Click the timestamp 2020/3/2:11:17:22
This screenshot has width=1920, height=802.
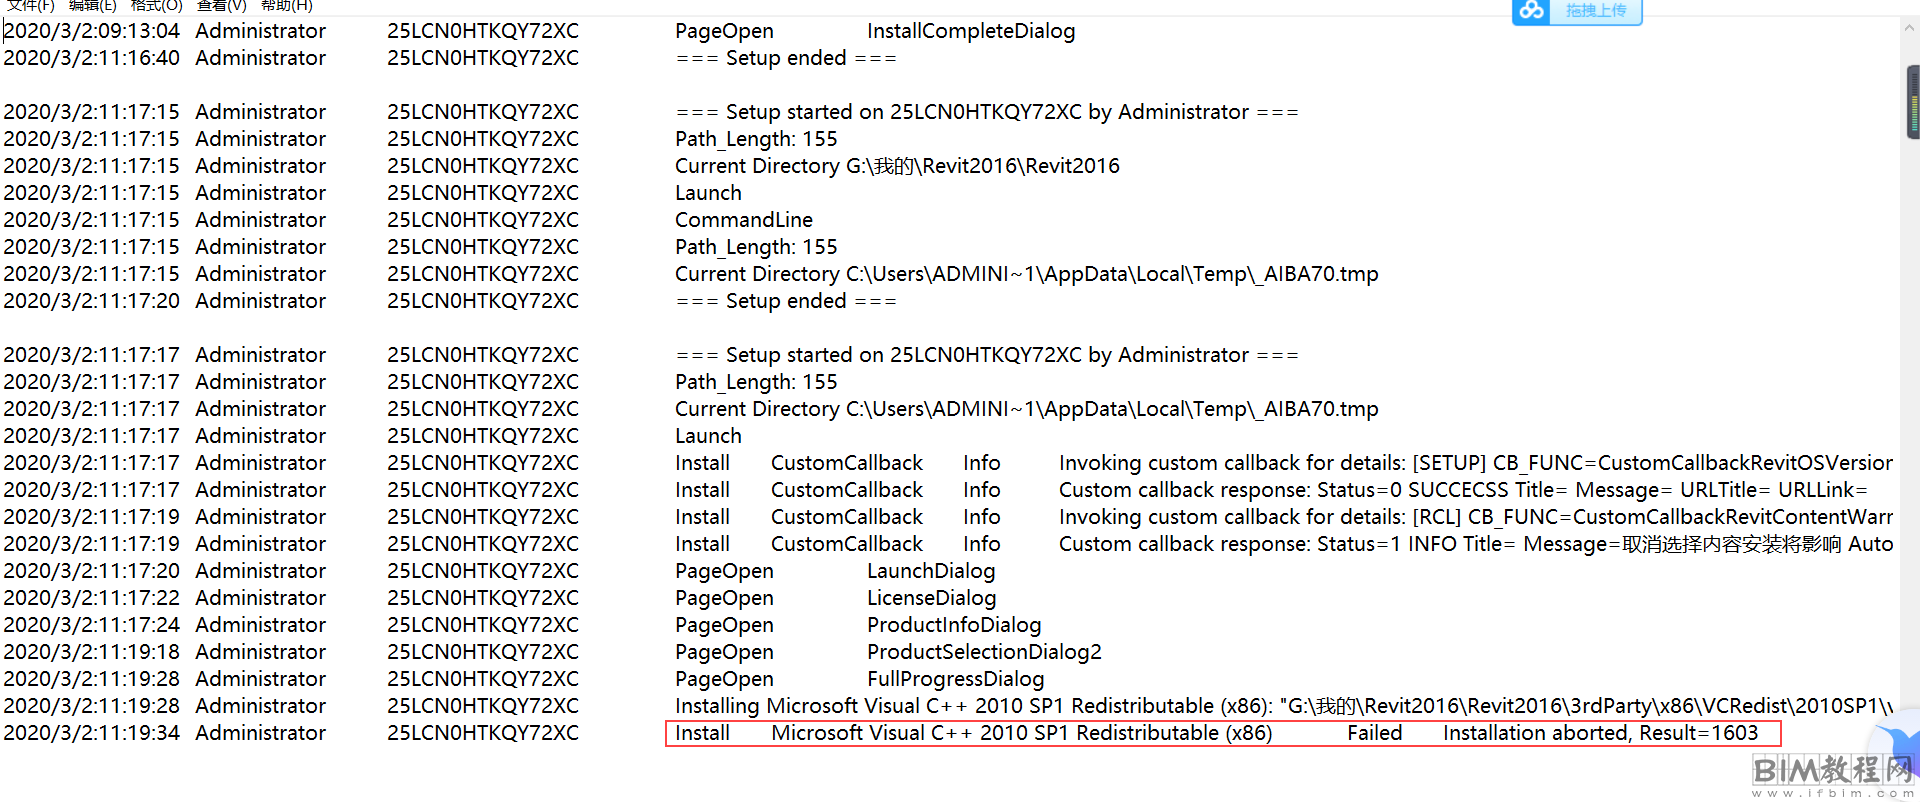[x=92, y=598]
